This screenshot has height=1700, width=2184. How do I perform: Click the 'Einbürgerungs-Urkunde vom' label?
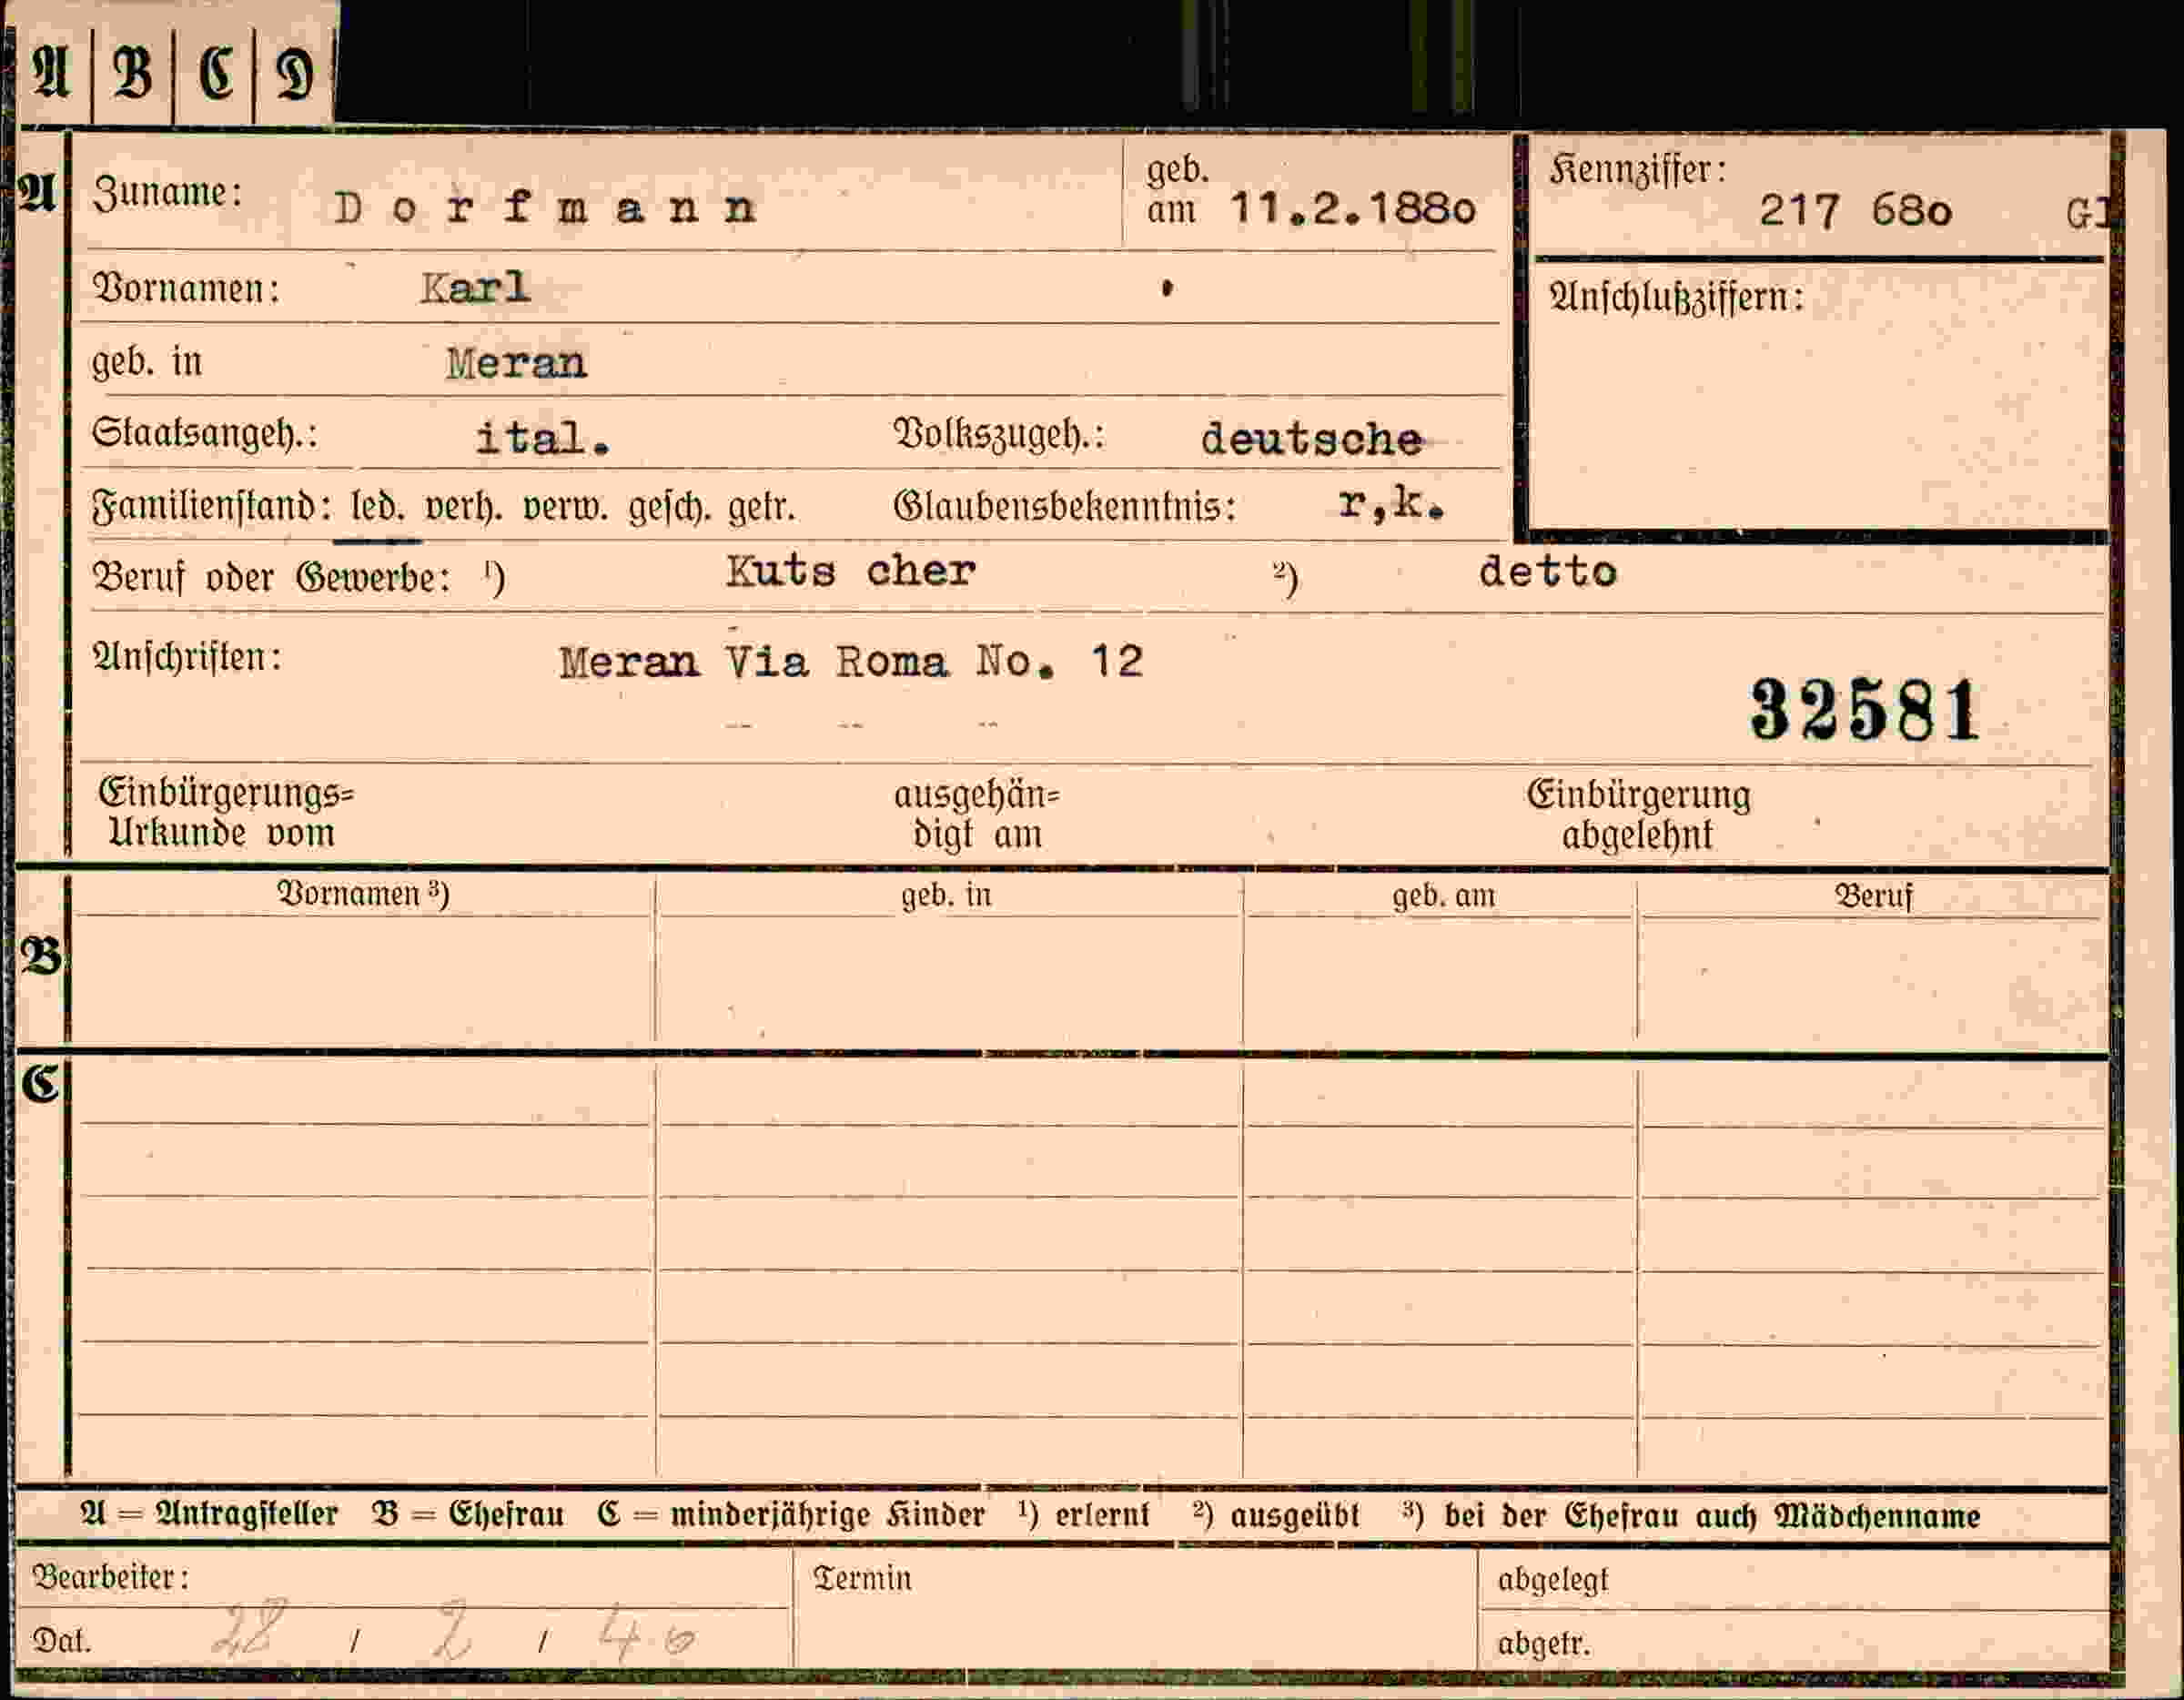click(226, 813)
